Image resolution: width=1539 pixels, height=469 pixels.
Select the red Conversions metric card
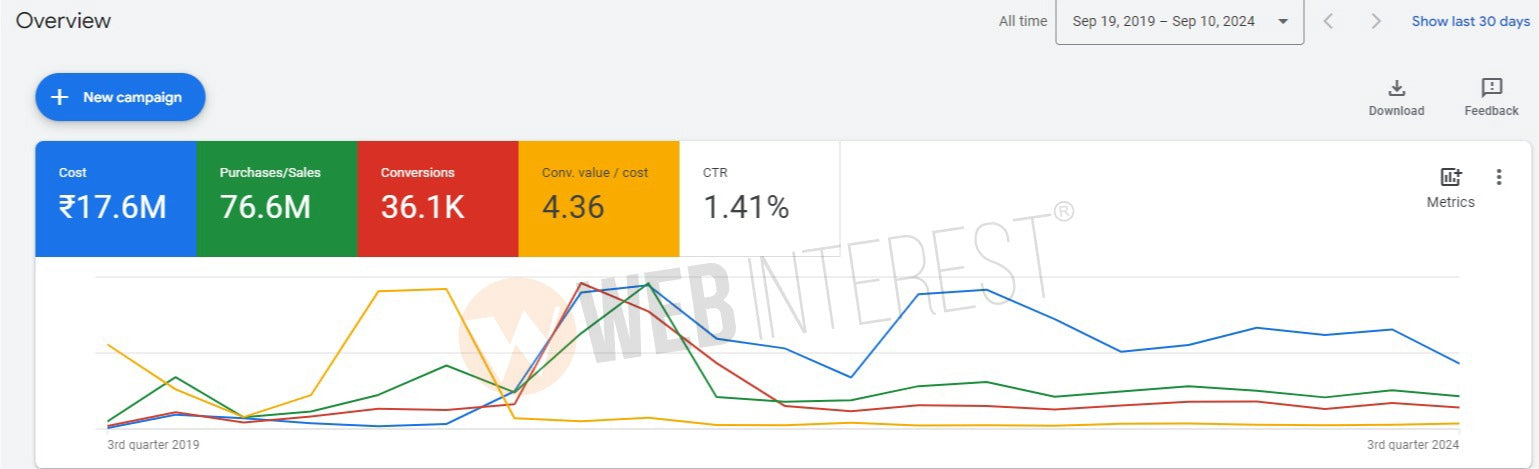437,198
